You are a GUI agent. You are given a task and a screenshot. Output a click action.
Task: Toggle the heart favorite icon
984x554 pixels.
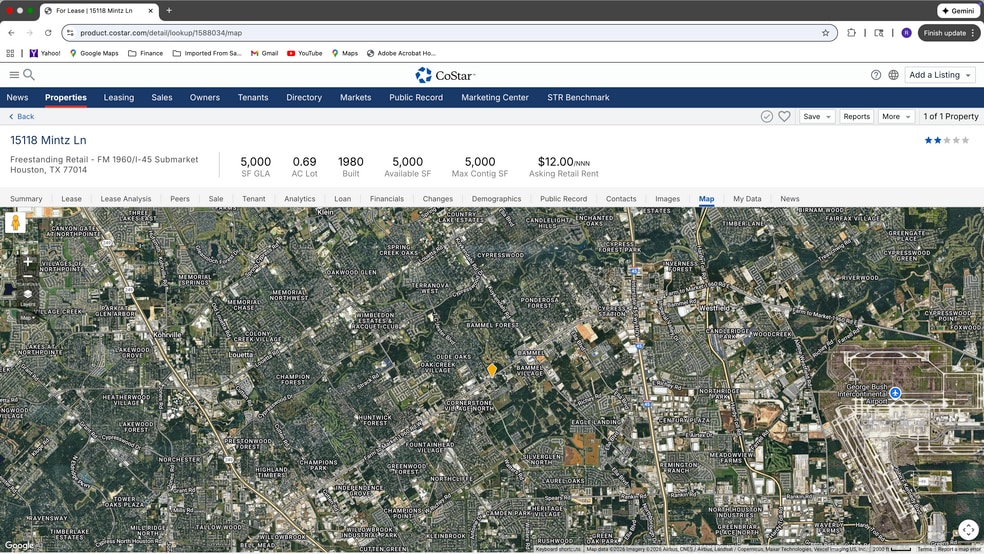784,117
